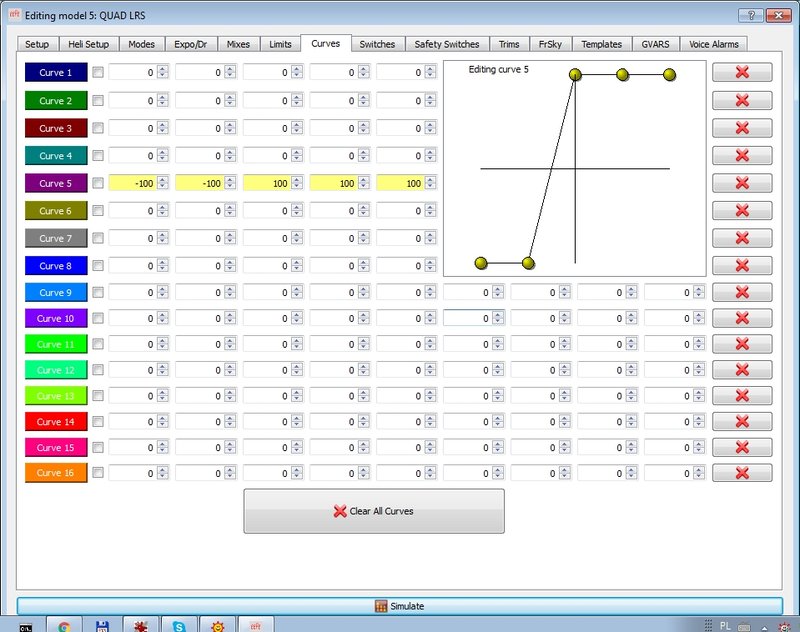Viewport: 800px width, 632px height.
Task: Increase the first Curve 5 point value
Action: pyautogui.click(x=163, y=180)
